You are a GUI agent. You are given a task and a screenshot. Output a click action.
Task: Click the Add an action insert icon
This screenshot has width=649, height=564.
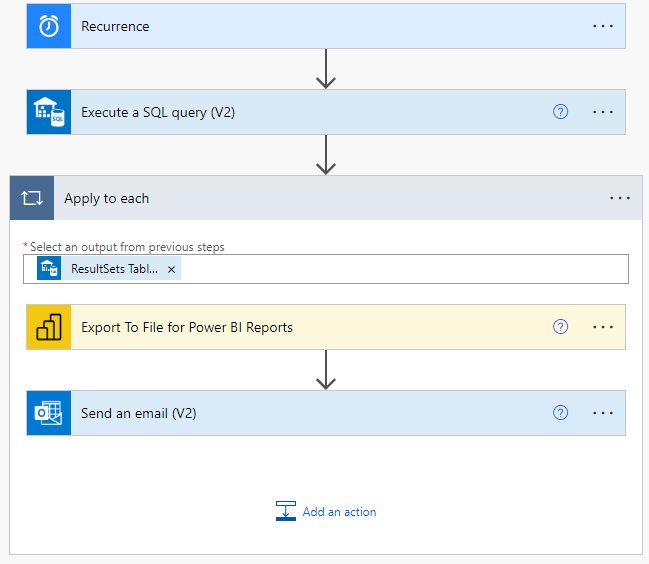pyautogui.click(x=286, y=511)
